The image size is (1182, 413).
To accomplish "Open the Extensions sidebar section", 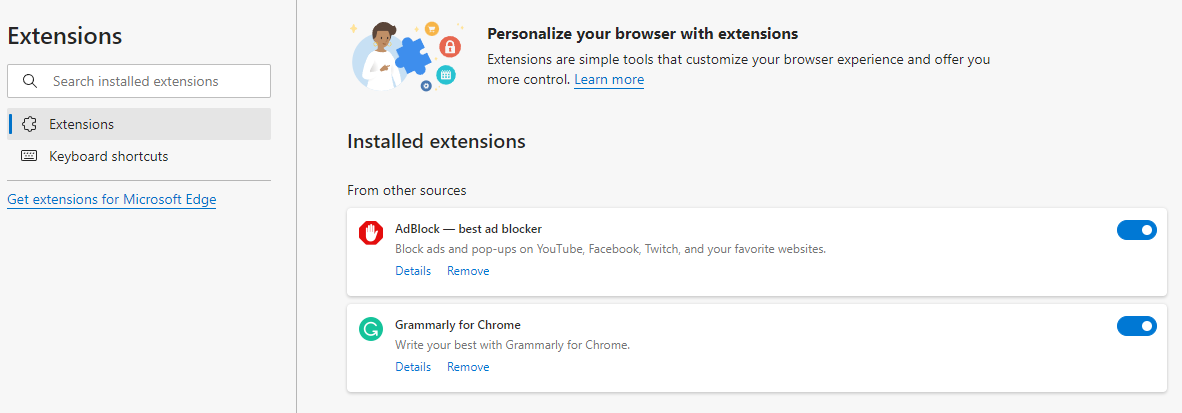I will 81,124.
